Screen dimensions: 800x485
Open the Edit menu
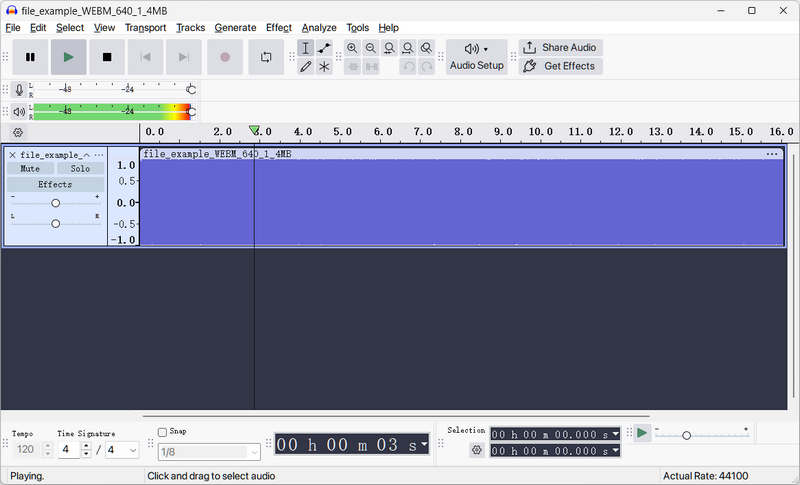[38, 28]
